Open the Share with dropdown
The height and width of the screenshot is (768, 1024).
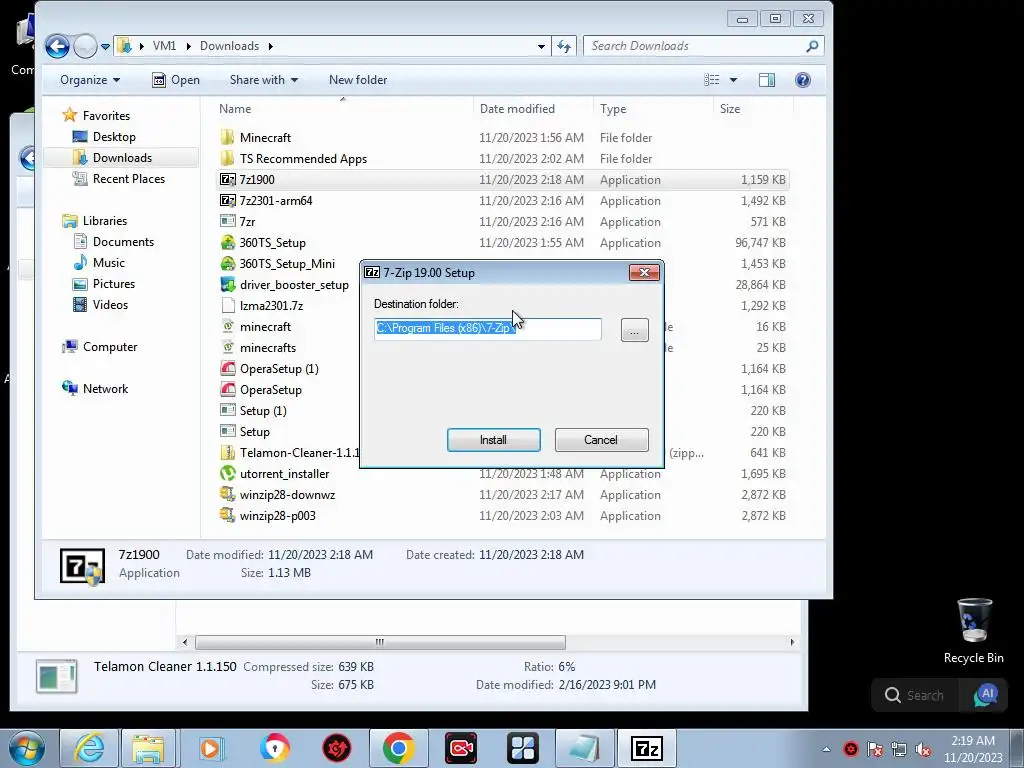tap(264, 80)
